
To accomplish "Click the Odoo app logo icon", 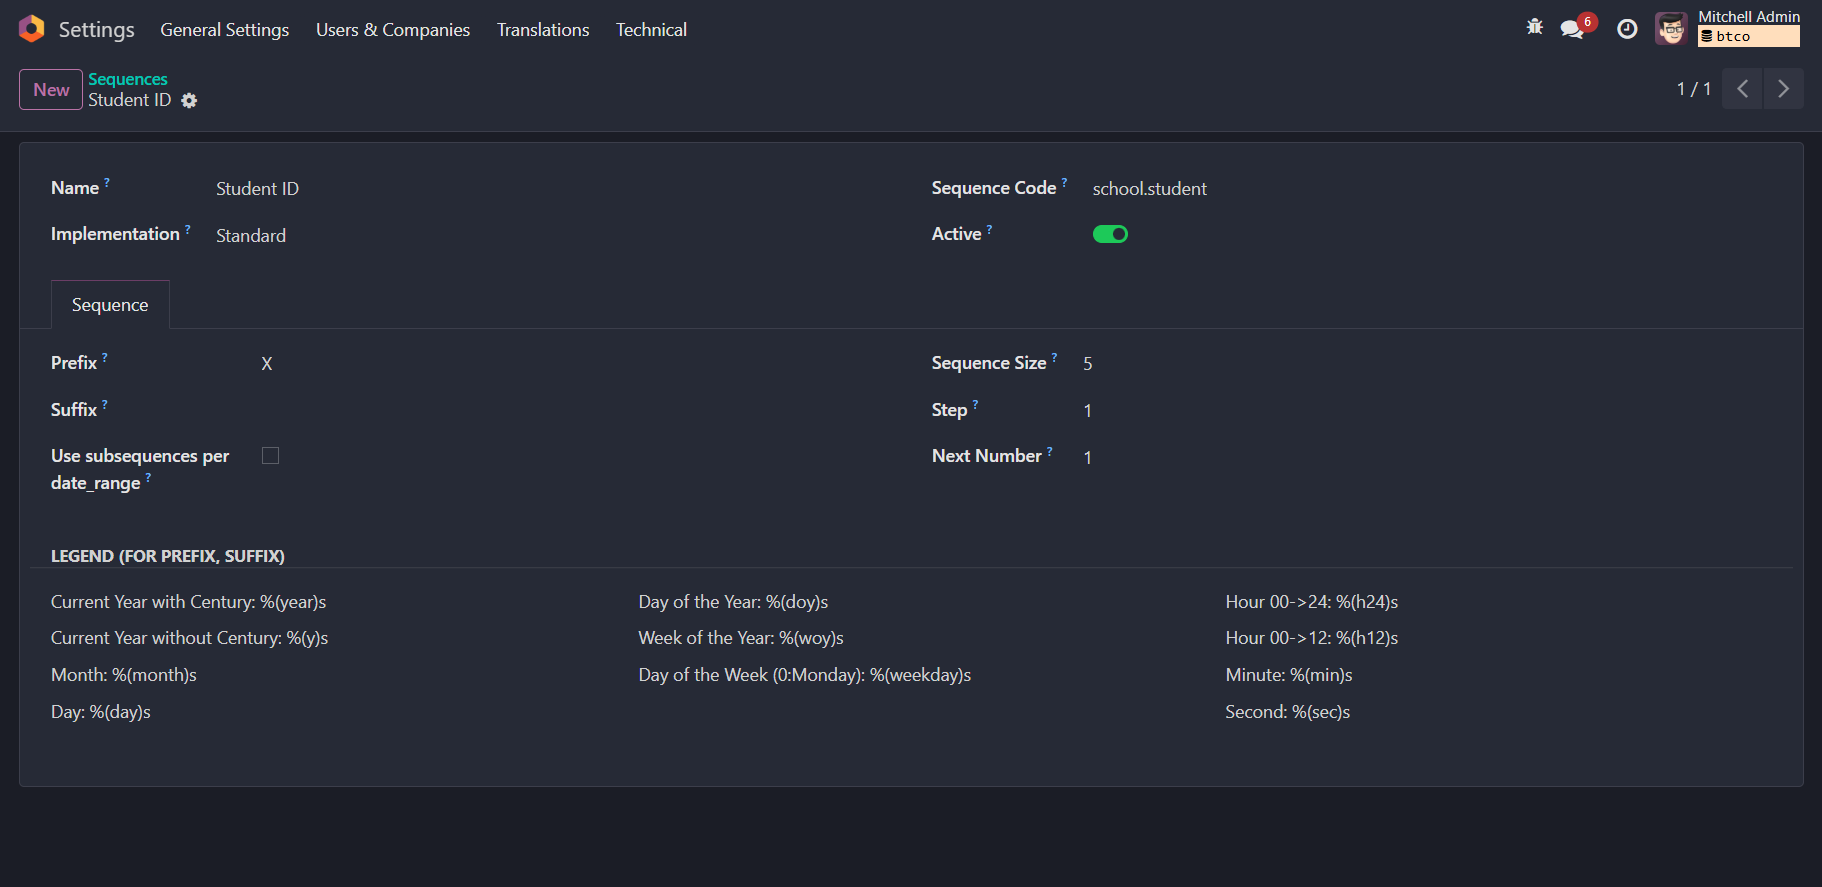I will (31, 29).
